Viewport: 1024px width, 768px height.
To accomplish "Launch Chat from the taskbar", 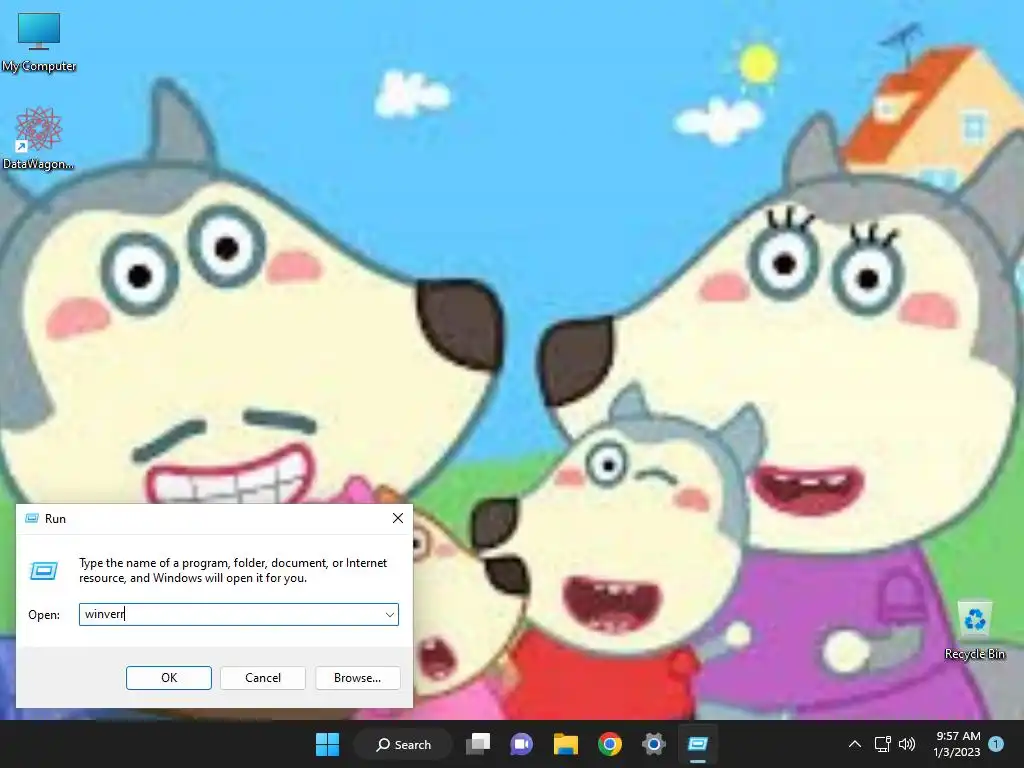I will coord(521,744).
